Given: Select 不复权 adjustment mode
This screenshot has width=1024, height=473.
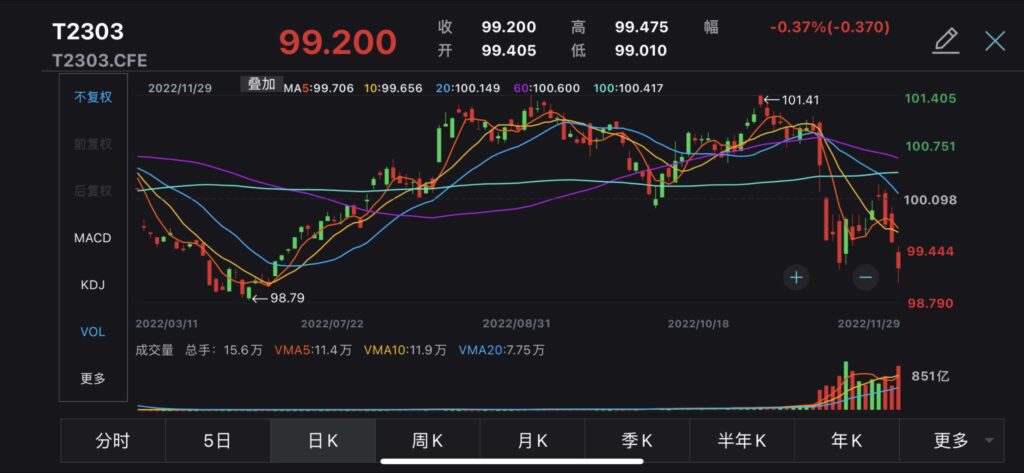Looking at the screenshot, I should pos(93,97).
